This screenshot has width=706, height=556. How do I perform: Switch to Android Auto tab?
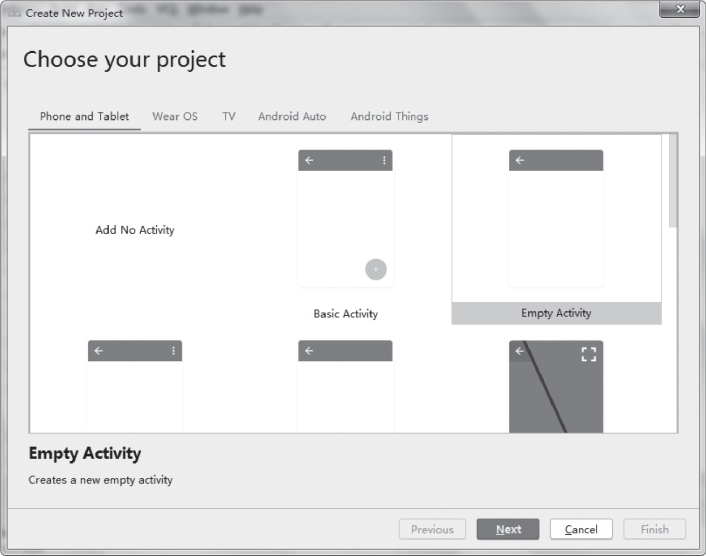point(292,117)
